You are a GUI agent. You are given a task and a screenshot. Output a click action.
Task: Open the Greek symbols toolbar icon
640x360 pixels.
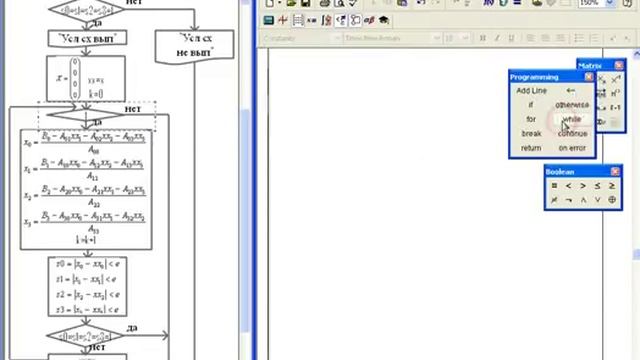[369, 20]
